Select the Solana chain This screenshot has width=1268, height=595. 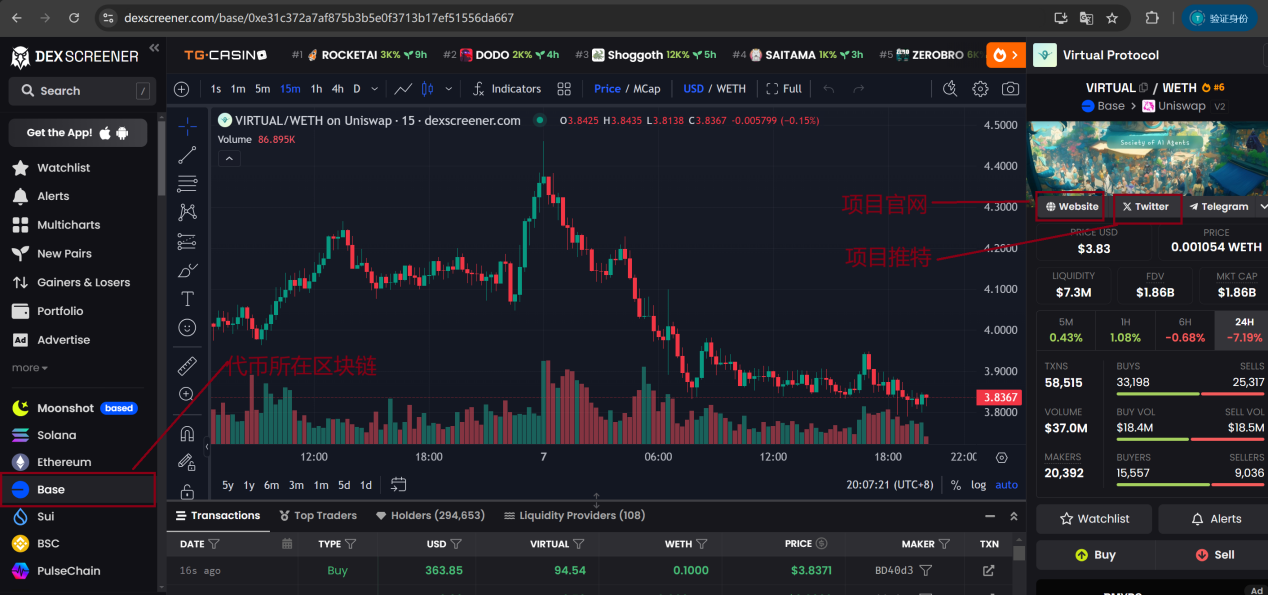(56, 435)
